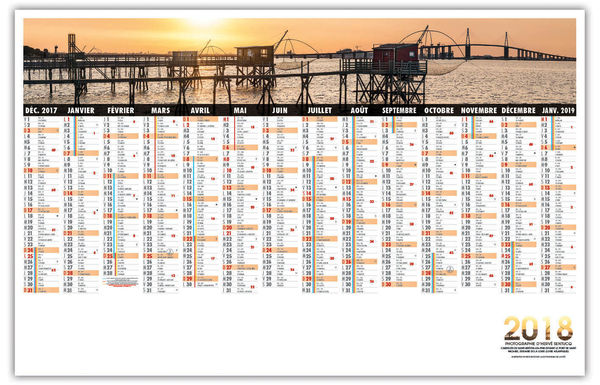Click the photographer credit line below 2018
This screenshot has height=385, width=600.
coord(538,344)
